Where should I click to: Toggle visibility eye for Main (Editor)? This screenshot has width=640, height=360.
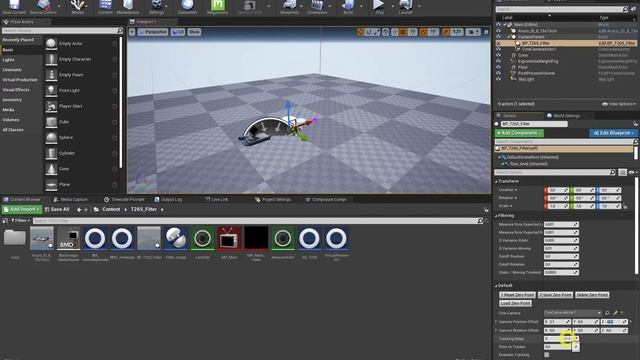coord(498,24)
